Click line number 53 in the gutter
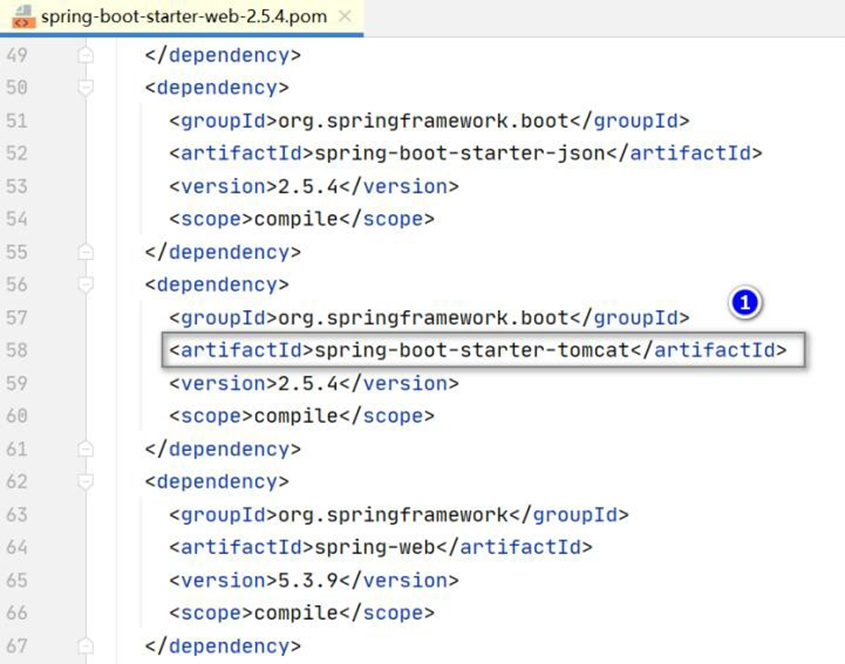This screenshot has height=664, width=845. (x=17, y=187)
